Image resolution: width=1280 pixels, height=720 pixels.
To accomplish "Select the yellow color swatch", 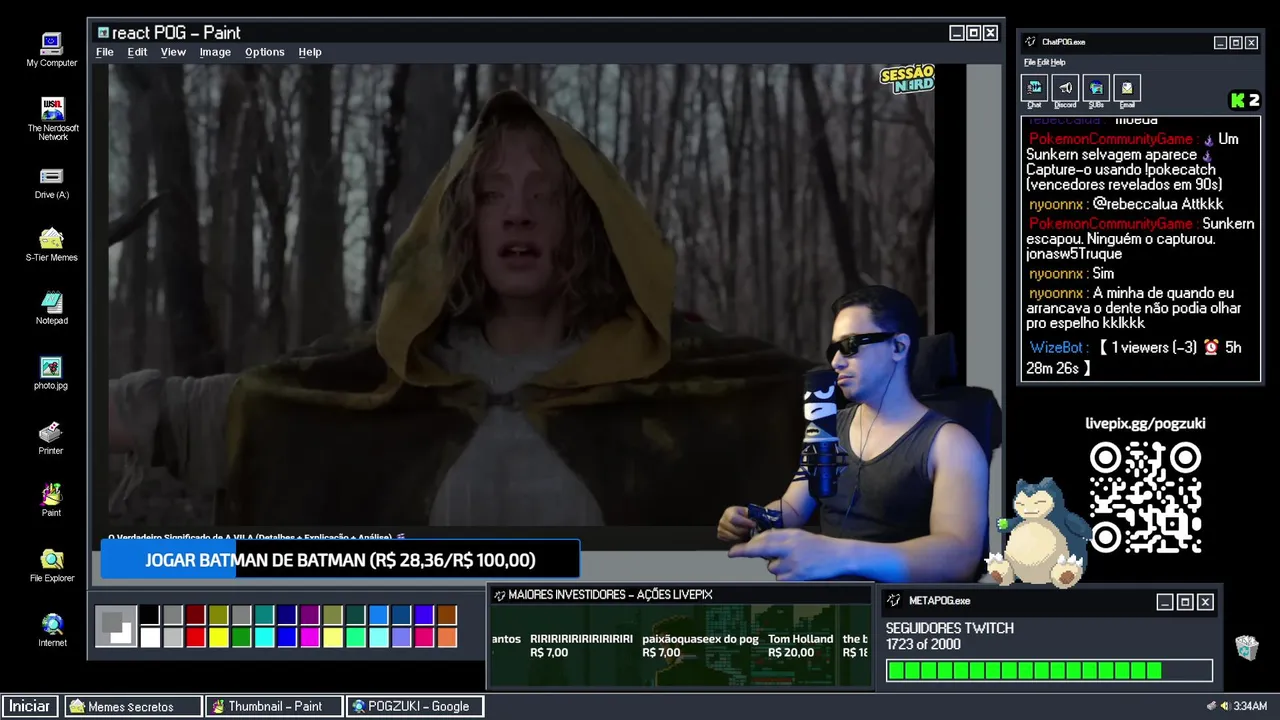I will click(218, 637).
